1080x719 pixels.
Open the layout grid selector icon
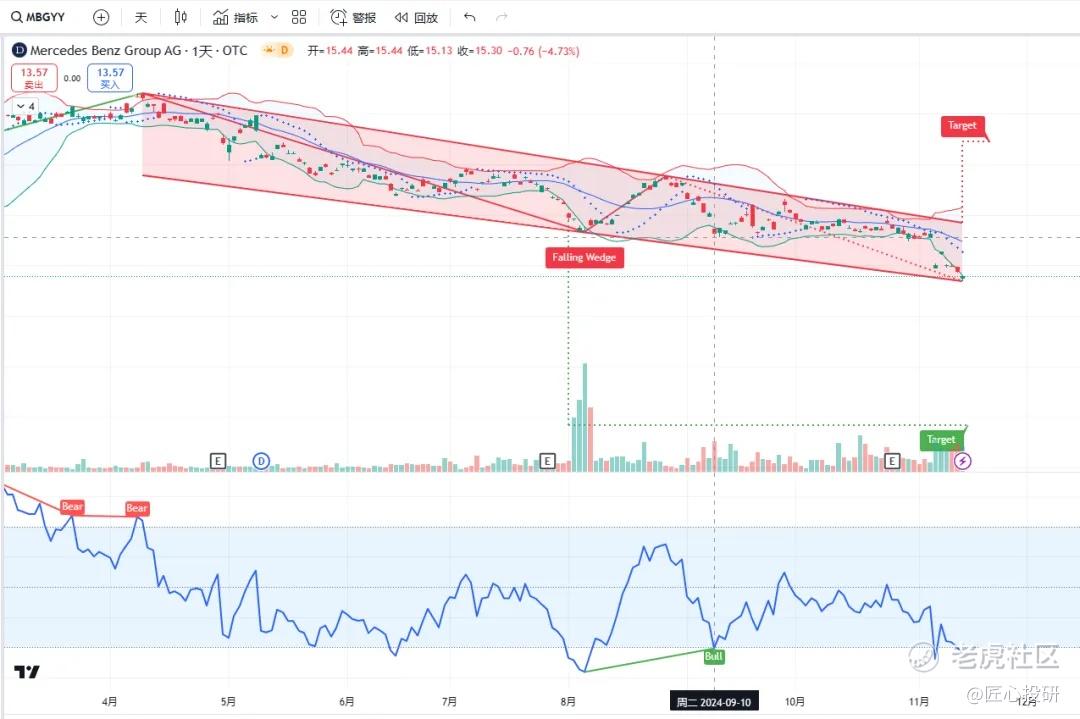coord(299,17)
